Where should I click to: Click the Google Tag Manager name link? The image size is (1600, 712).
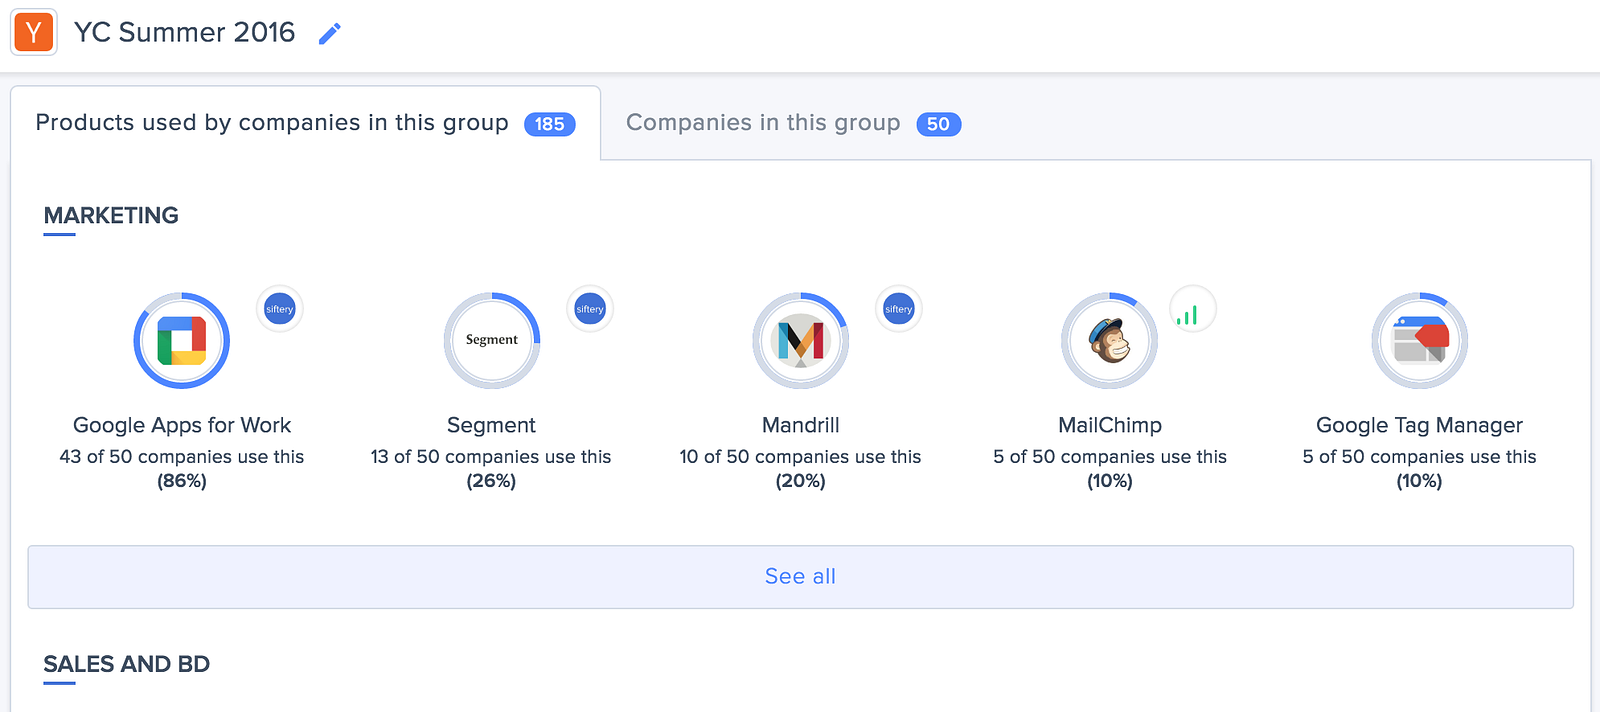tap(1419, 425)
